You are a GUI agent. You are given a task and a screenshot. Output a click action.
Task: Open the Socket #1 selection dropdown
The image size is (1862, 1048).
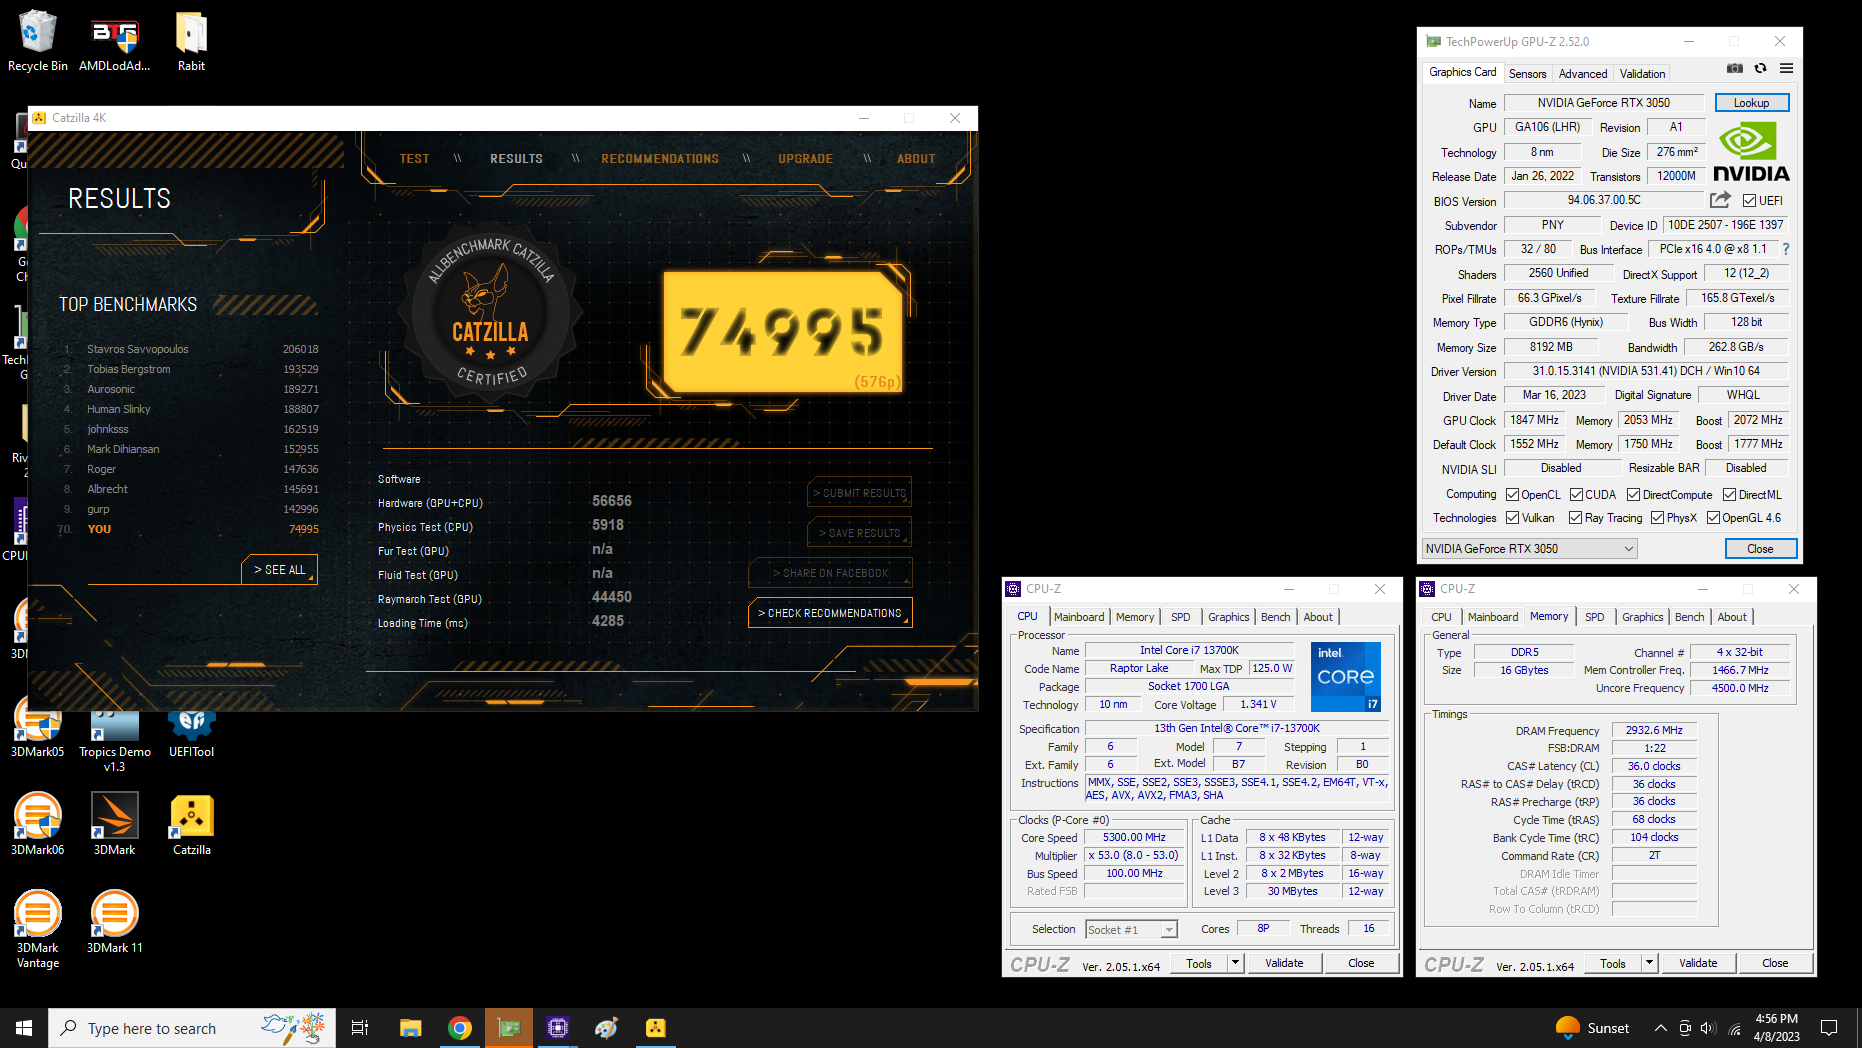click(x=1131, y=930)
